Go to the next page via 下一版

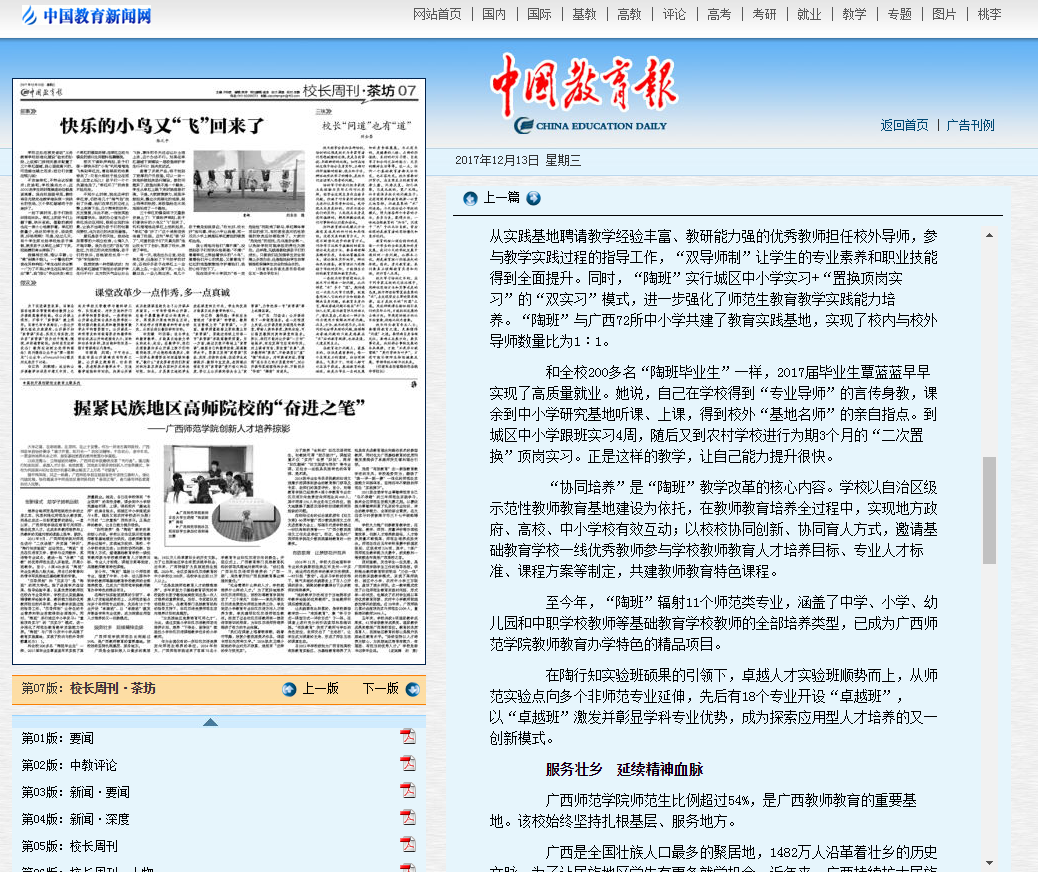[x=381, y=689]
